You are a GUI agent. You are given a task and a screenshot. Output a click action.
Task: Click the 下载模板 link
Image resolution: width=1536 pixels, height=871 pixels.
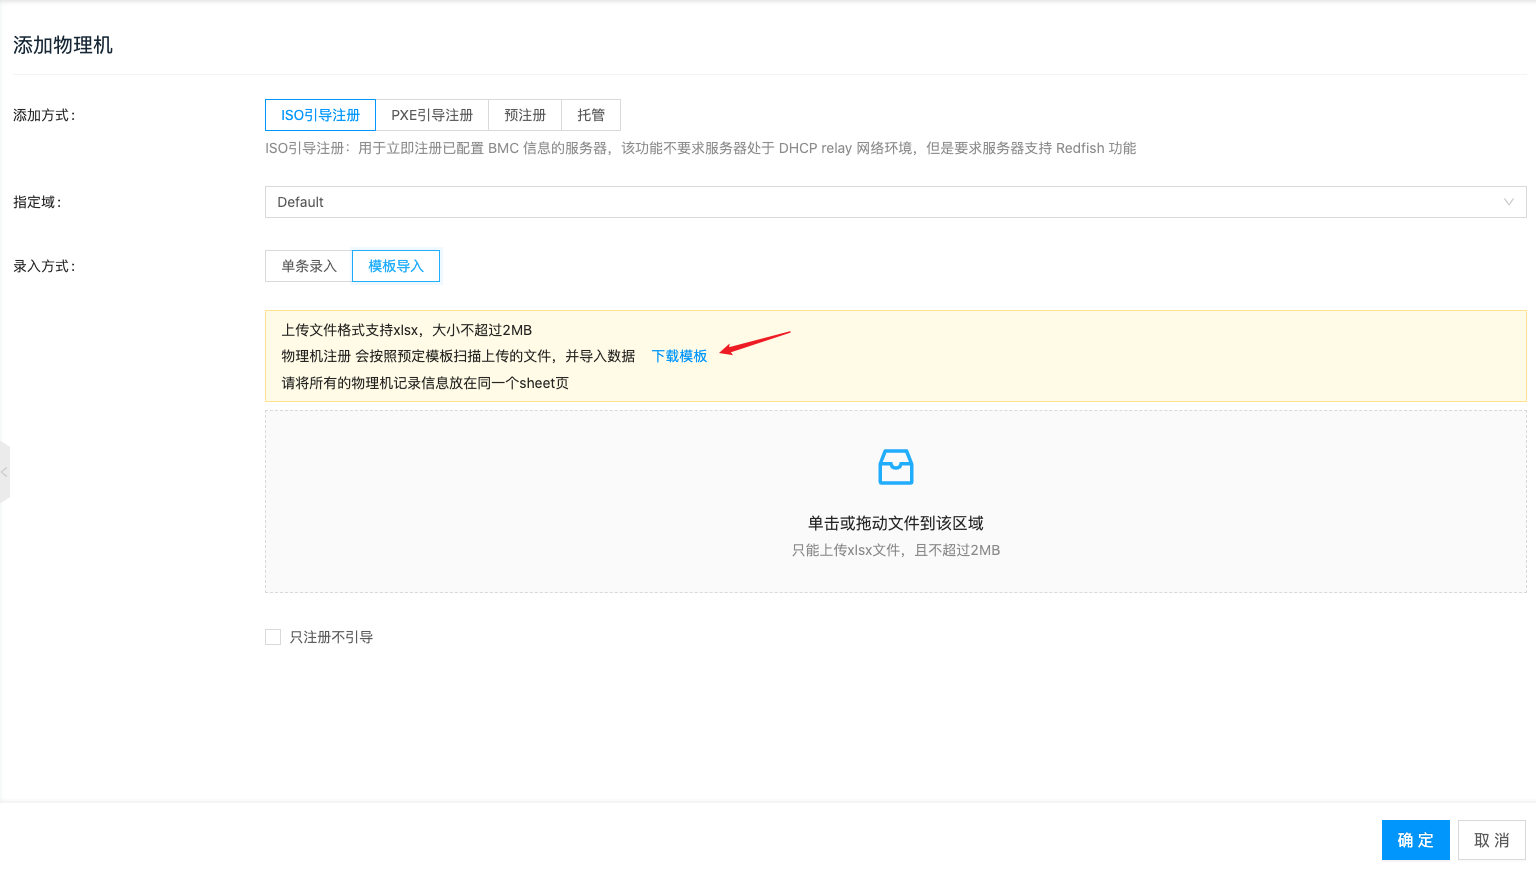click(679, 356)
